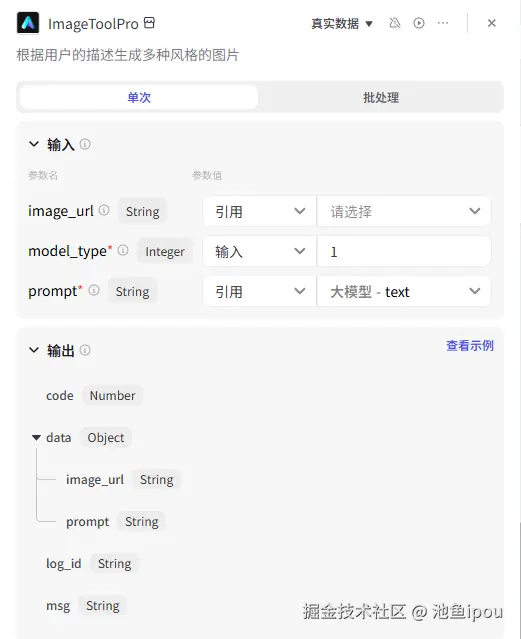521x639 pixels.
Task: Click the model_type value field showing 1
Action: point(404,251)
